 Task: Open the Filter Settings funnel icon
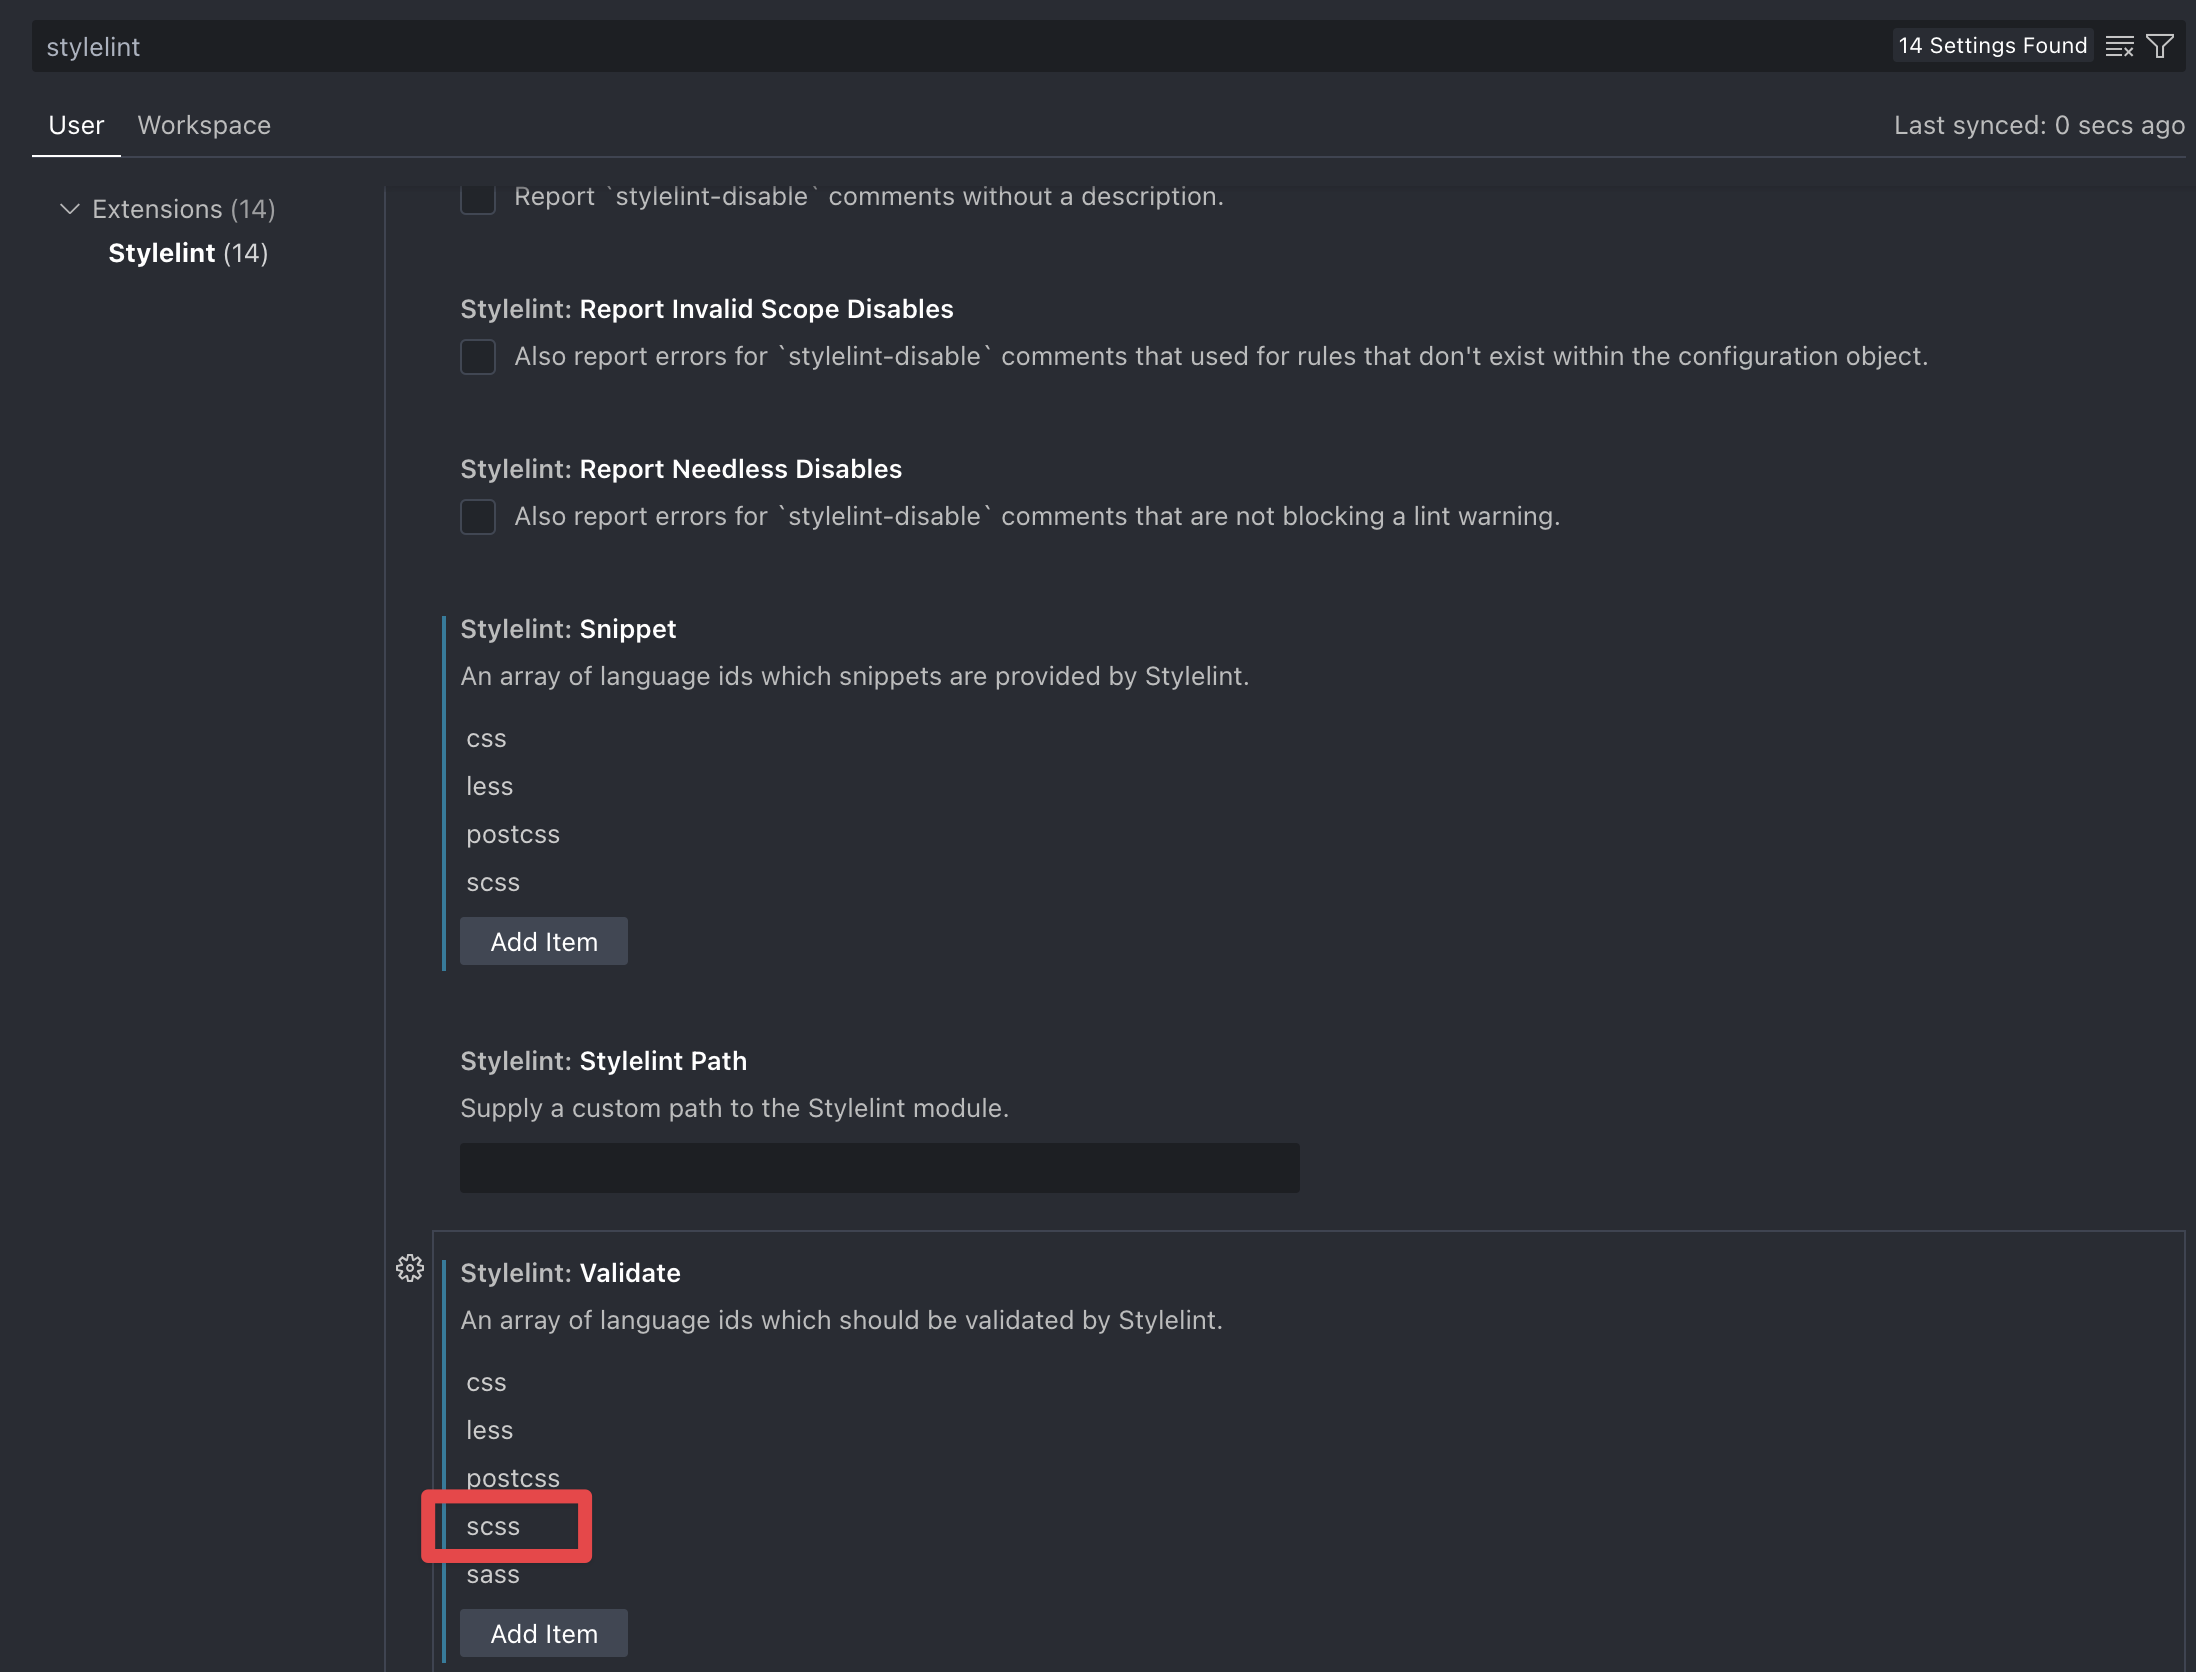2160,46
